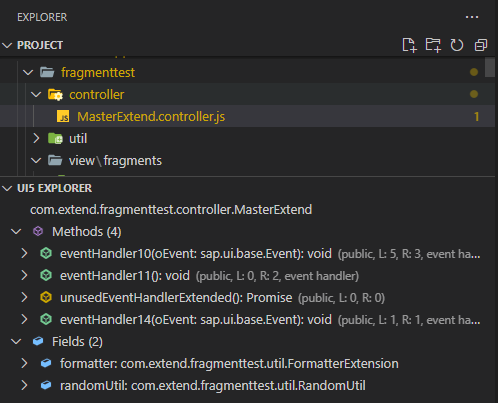Click modified dot badge on fragmenttest row
This screenshot has width=498, height=403.
tap(474, 72)
